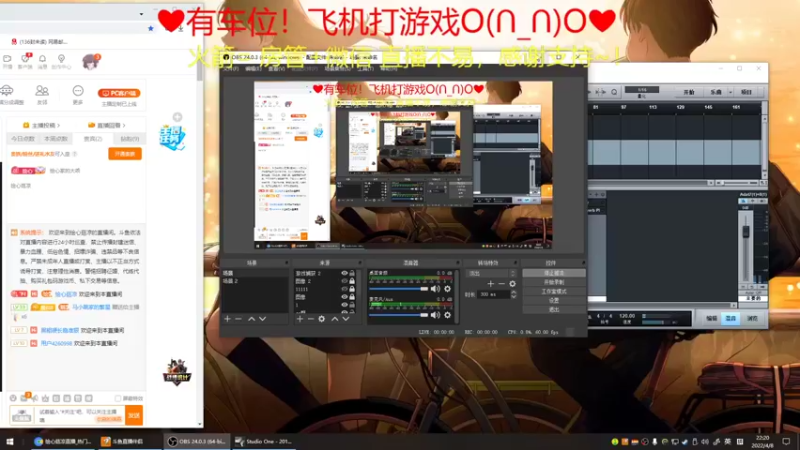
Task: Add a new source in OBS
Action: point(300,319)
